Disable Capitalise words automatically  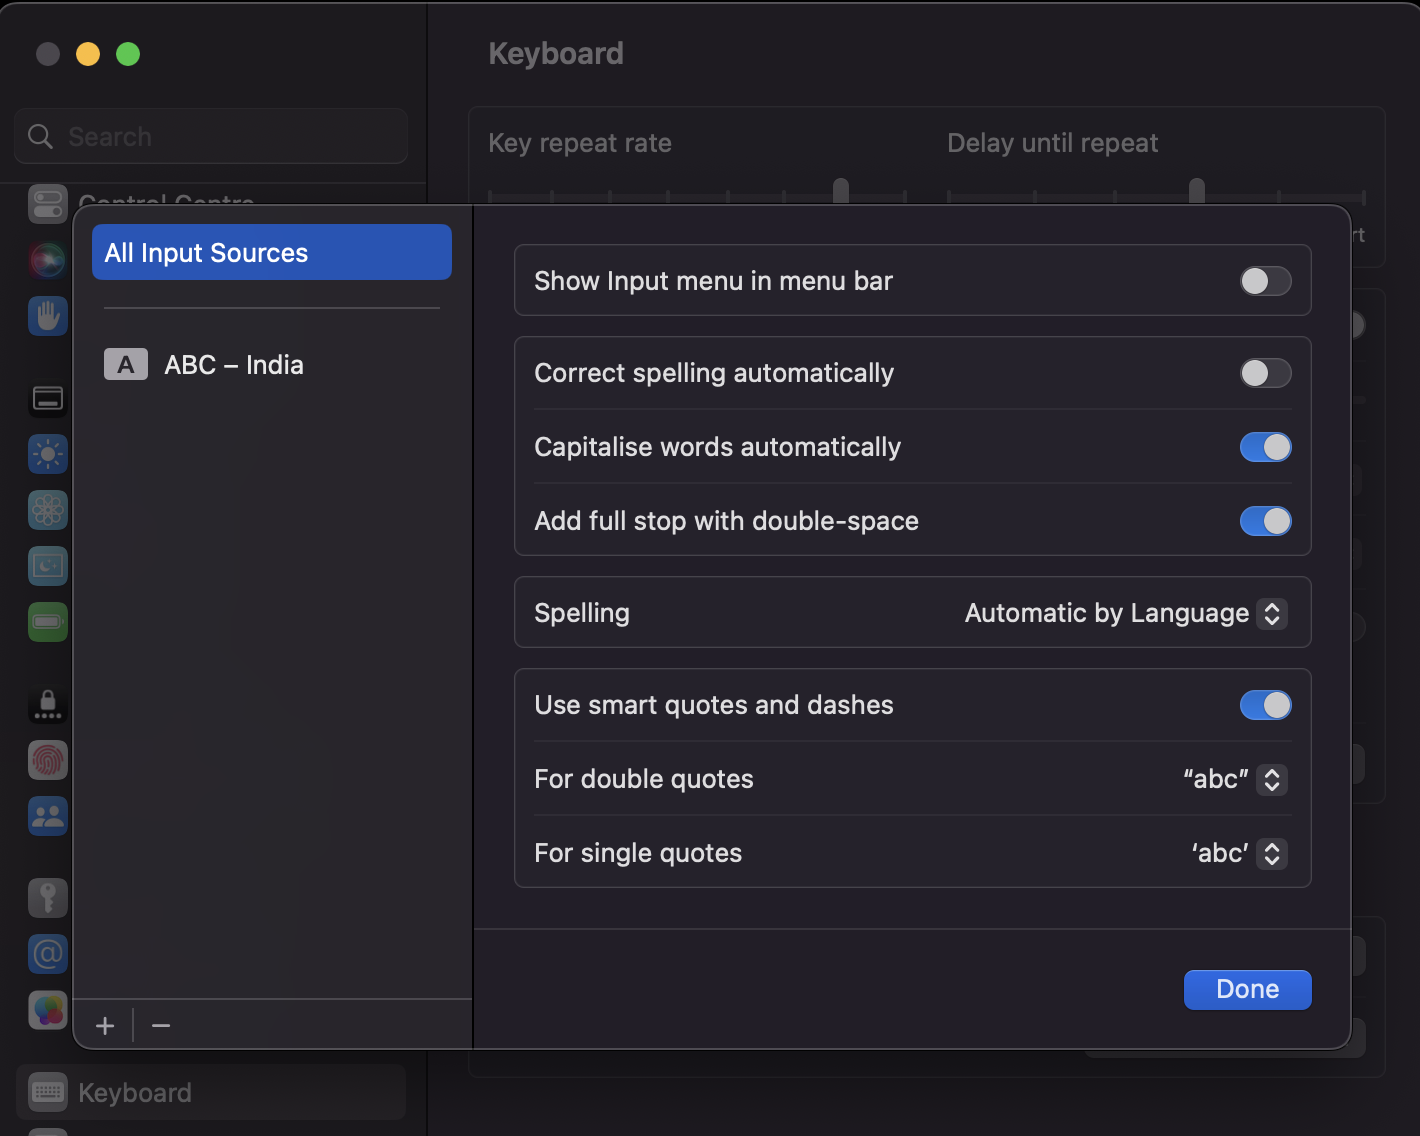coord(1265,447)
